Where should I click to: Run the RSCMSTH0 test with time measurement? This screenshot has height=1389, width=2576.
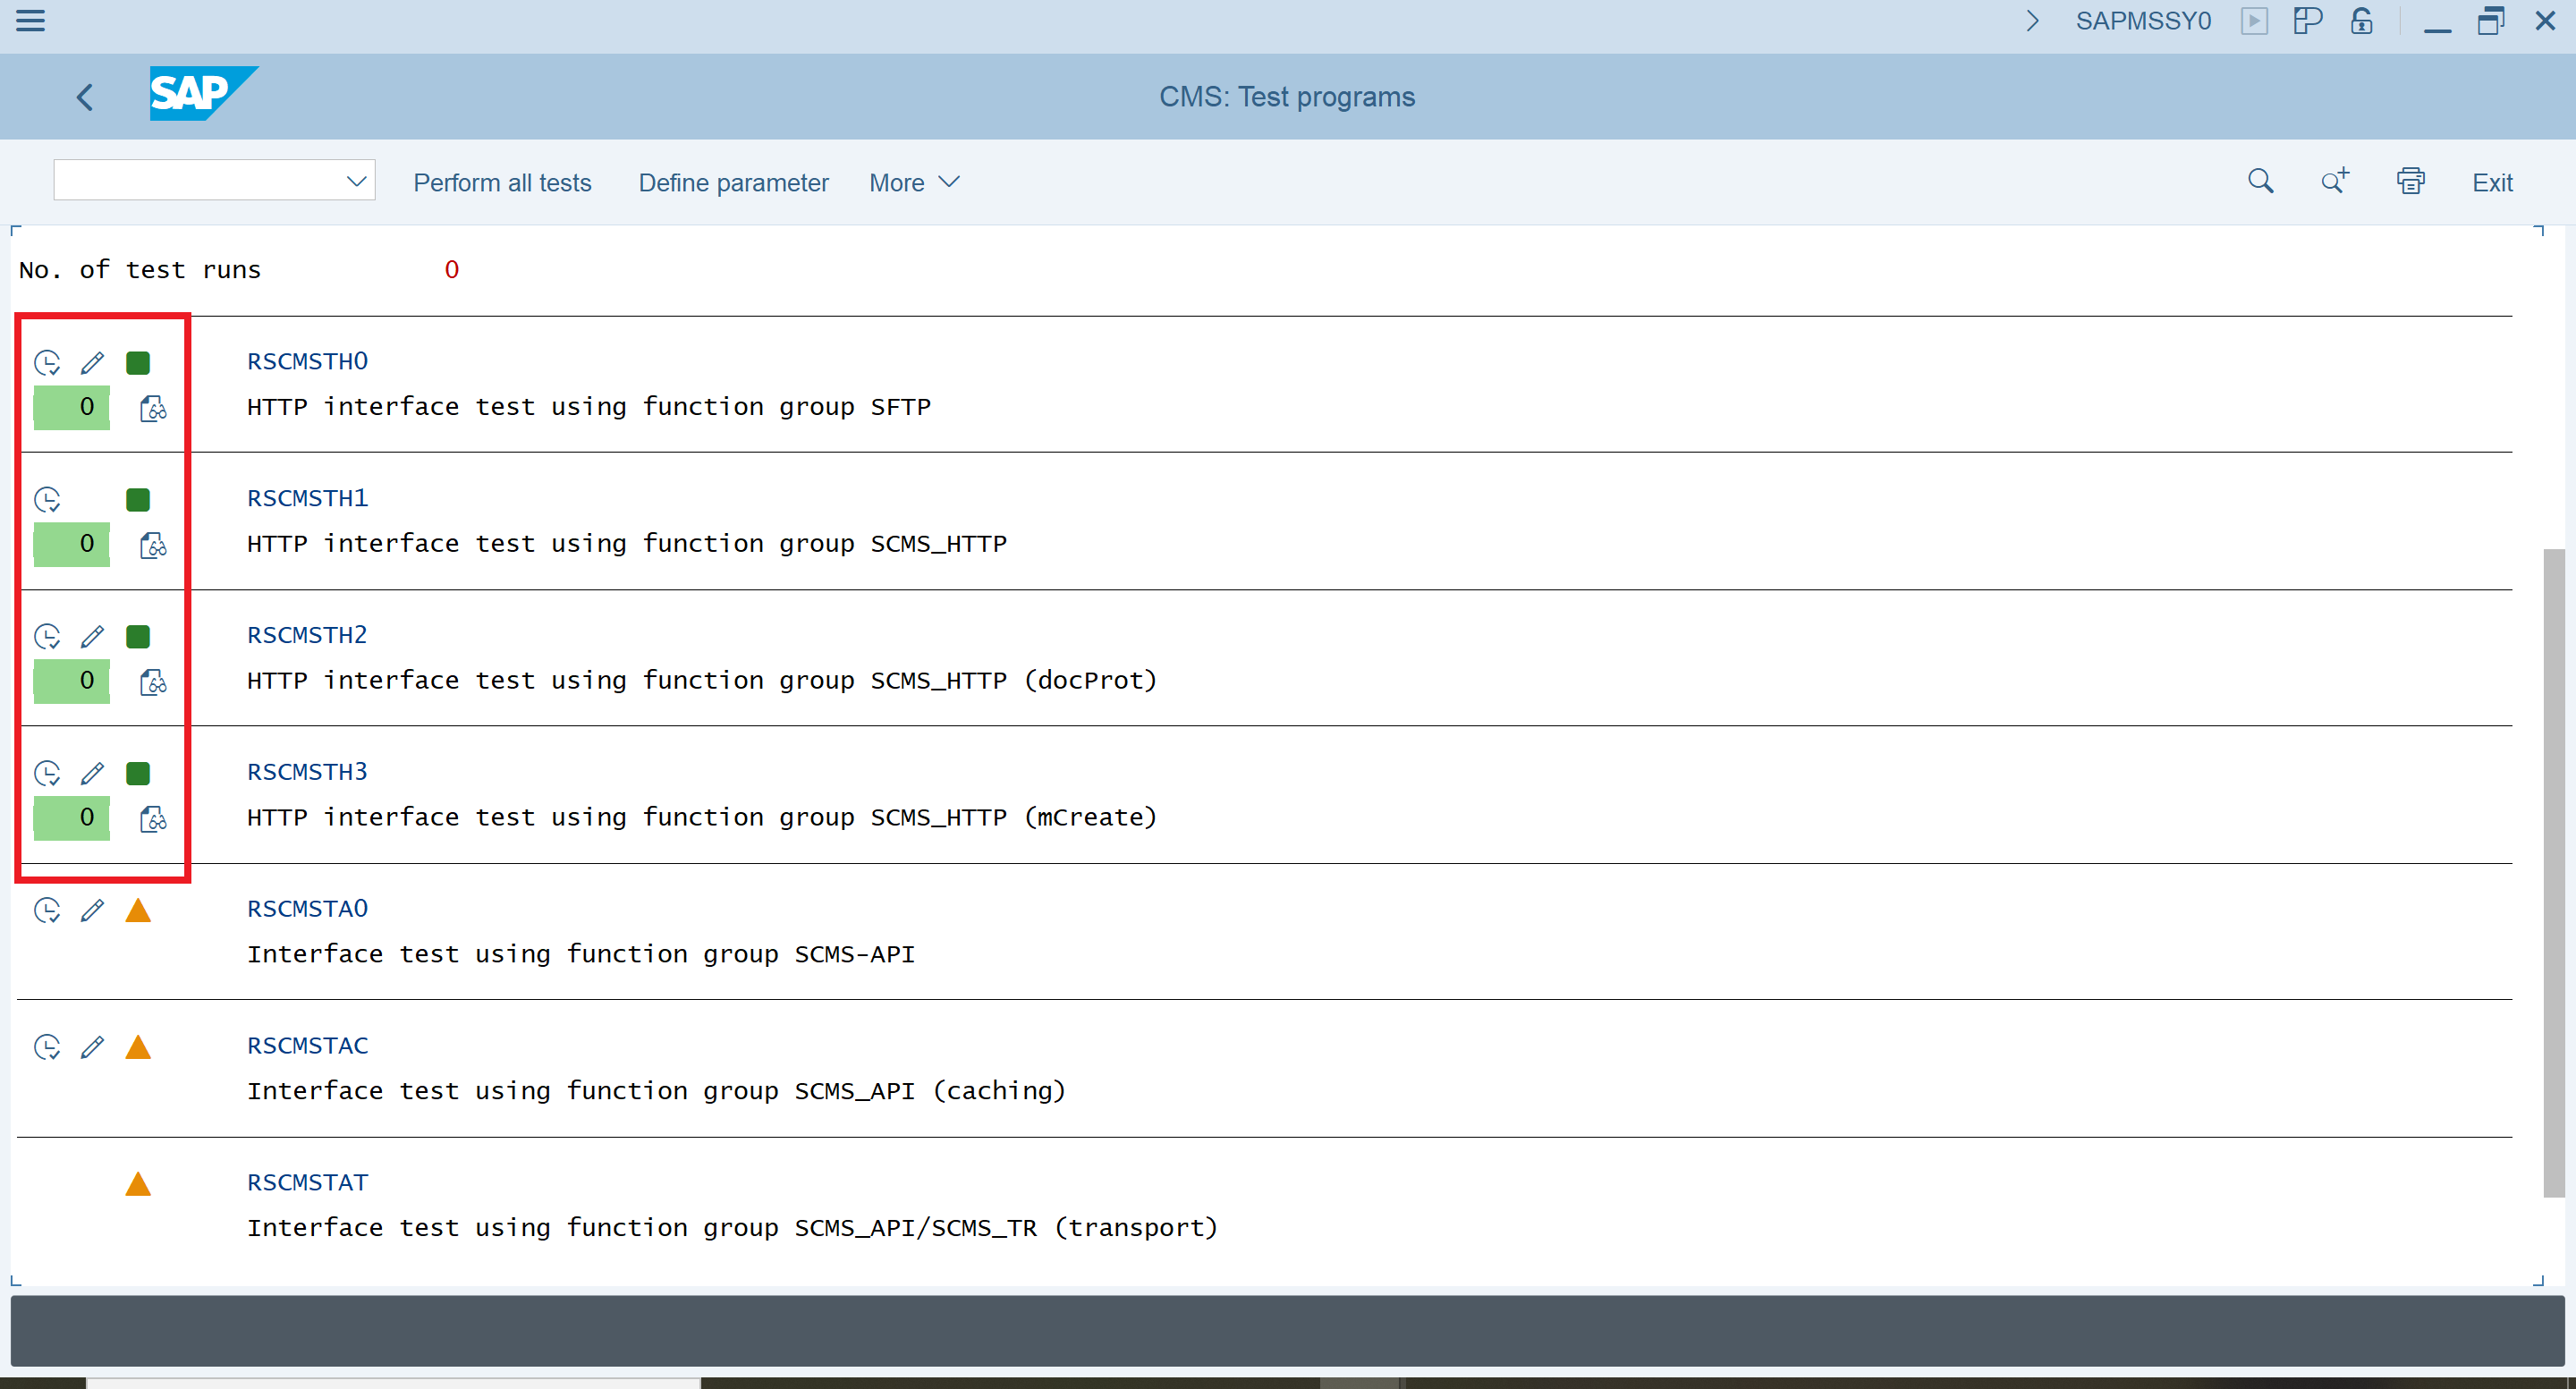point(47,362)
